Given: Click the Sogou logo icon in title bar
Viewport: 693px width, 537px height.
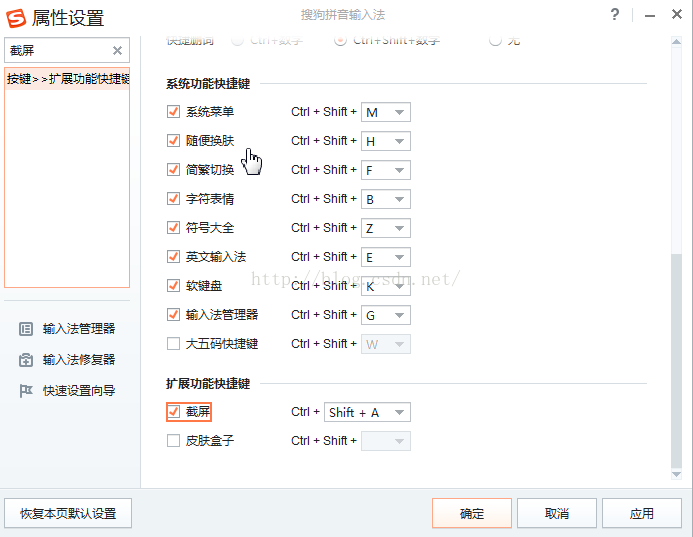Looking at the screenshot, I should point(16,18).
